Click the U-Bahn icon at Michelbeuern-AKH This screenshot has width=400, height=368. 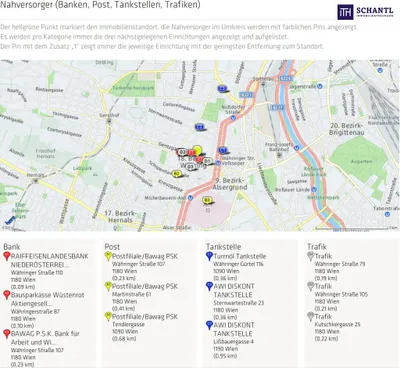190,198
